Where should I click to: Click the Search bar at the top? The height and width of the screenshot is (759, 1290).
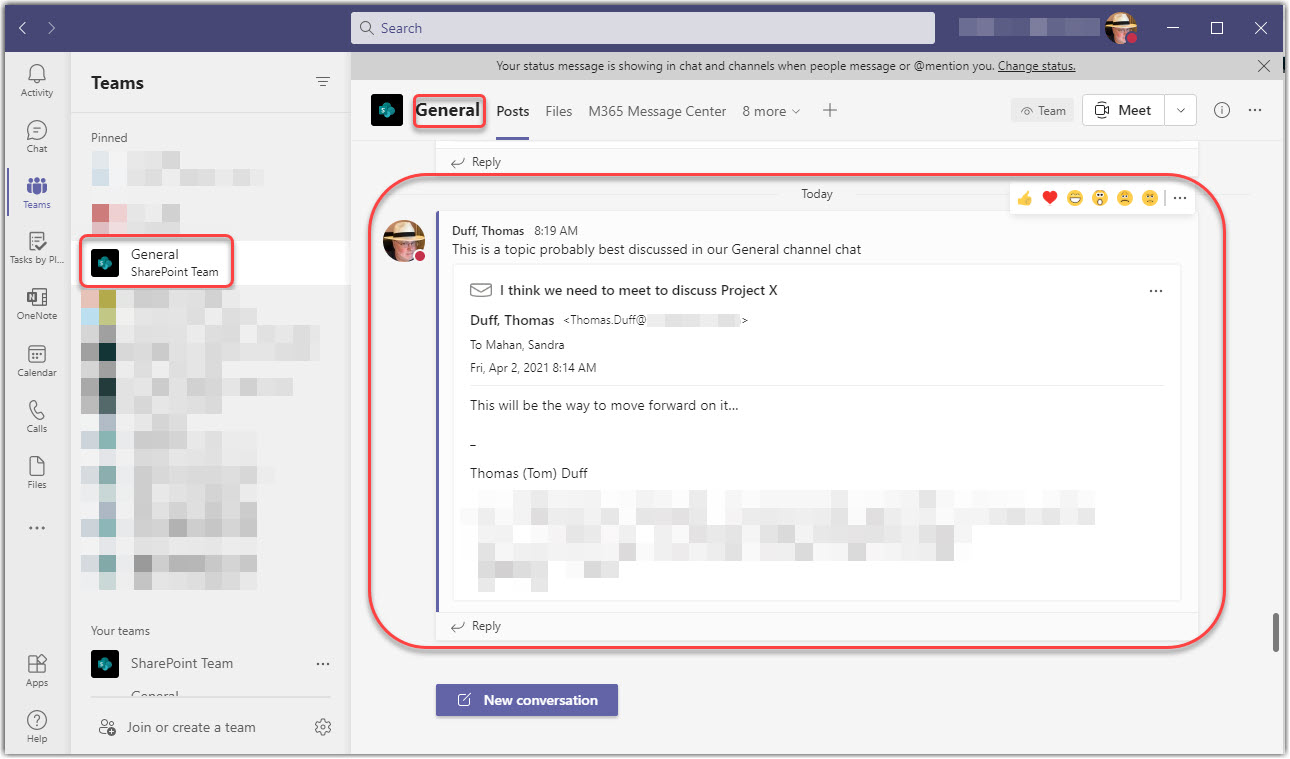(642, 27)
